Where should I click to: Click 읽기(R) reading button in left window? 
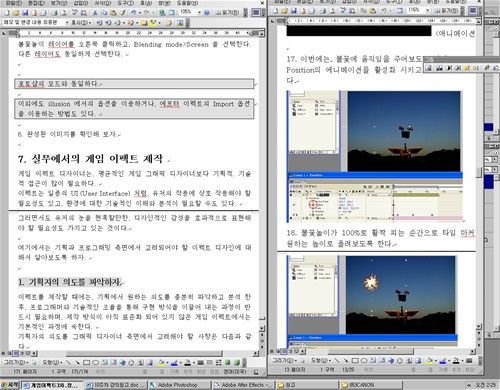pyautogui.click(x=228, y=13)
